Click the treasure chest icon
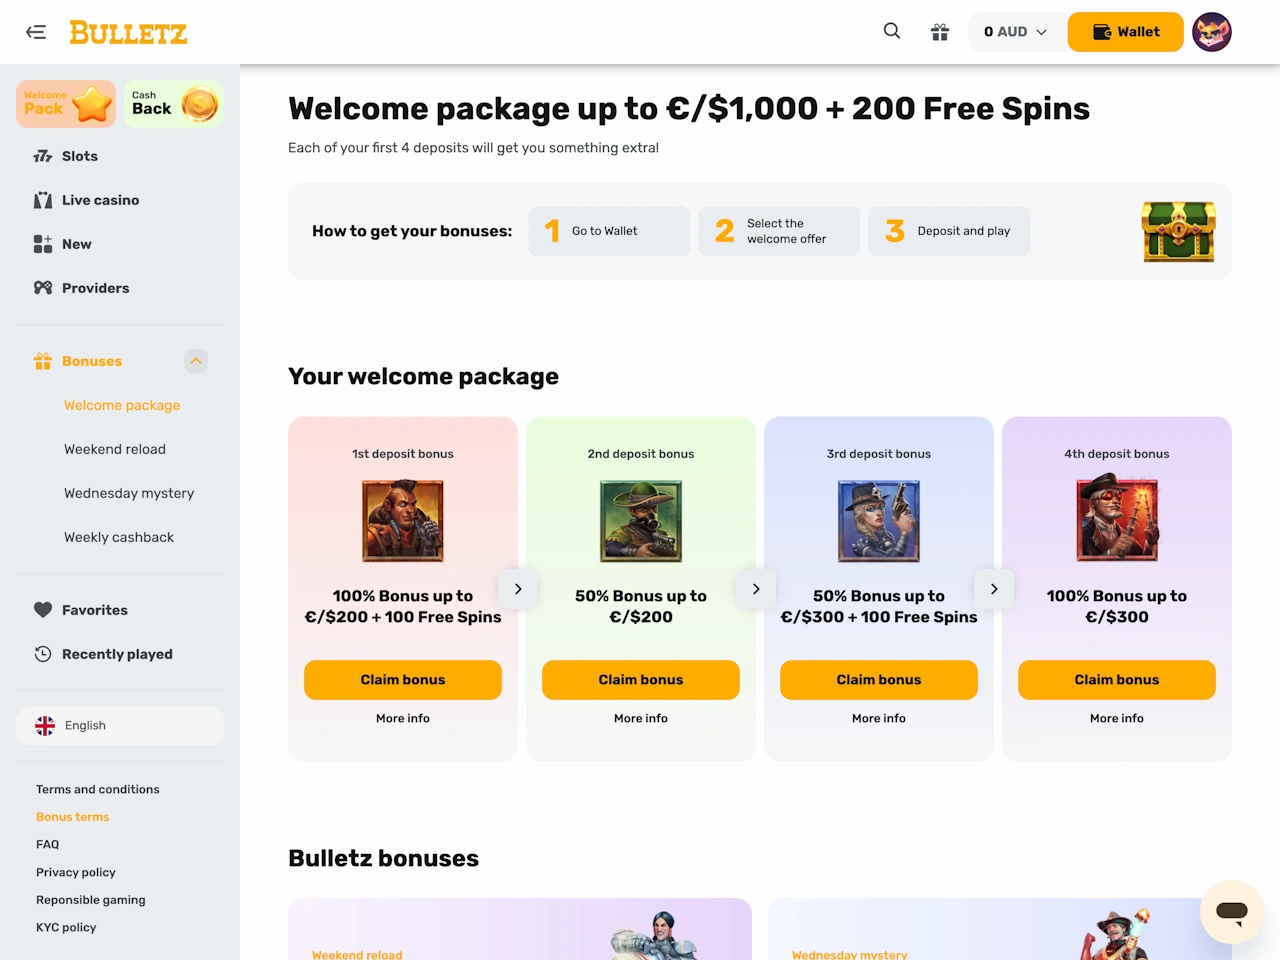This screenshot has width=1280, height=960. point(1179,231)
